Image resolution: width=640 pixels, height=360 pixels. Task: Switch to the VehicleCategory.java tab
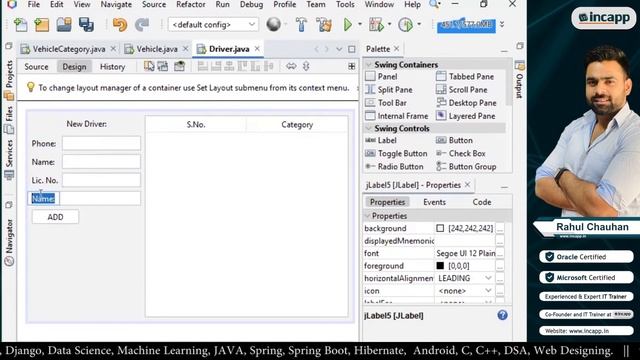coord(69,49)
